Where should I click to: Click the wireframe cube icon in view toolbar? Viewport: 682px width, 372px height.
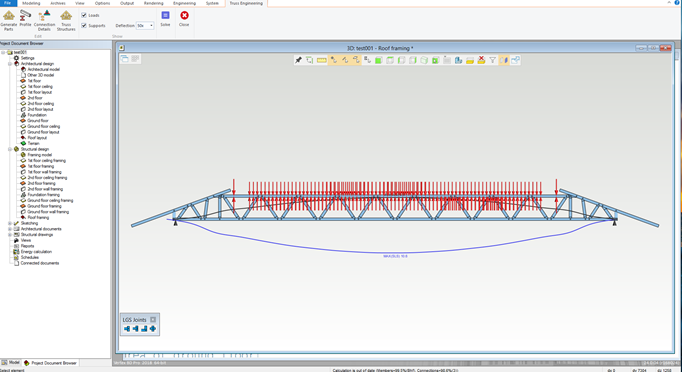tap(424, 60)
